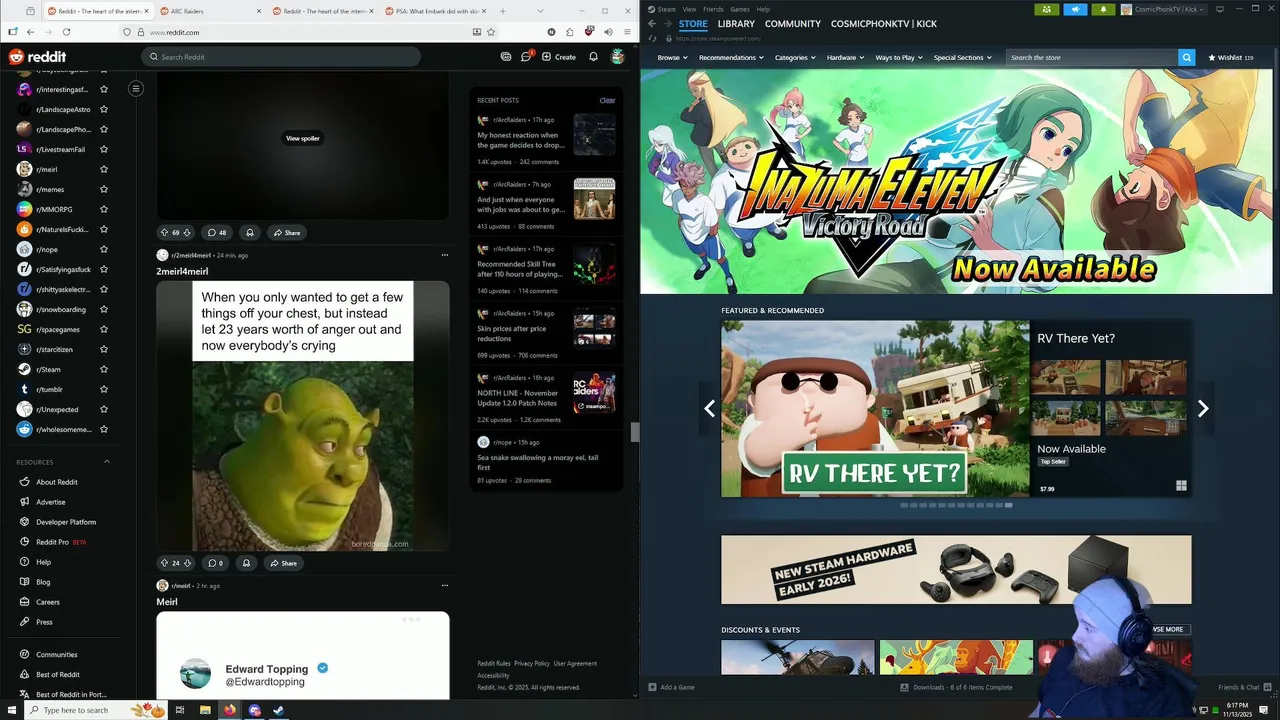This screenshot has width=1280, height=720.
Task: Open Steam friends green button
Action: coord(1047,9)
